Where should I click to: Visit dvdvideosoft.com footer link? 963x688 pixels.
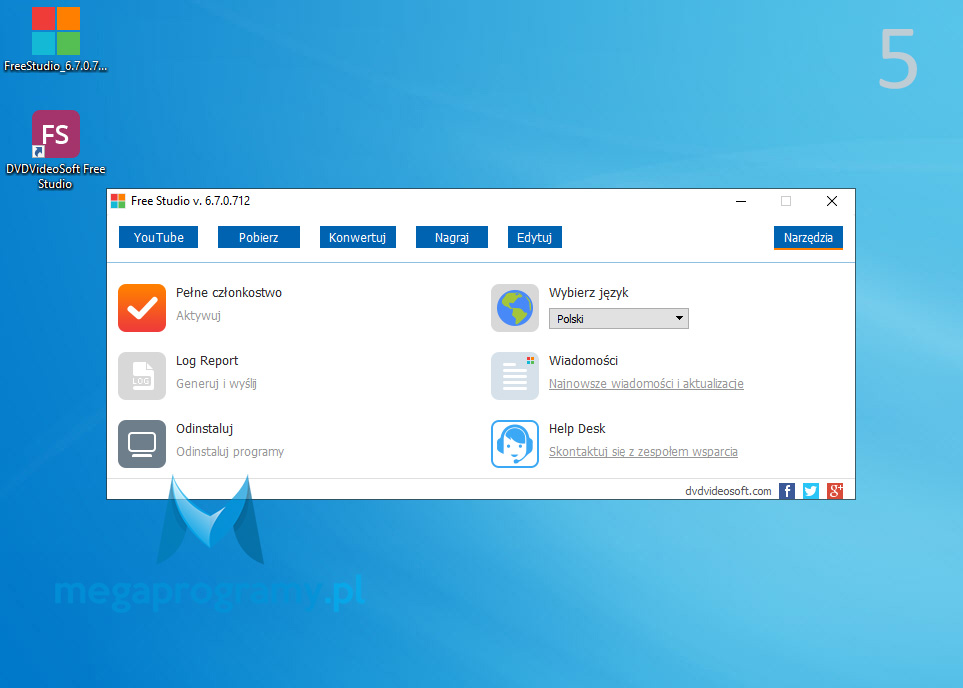click(x=728, y=491)
